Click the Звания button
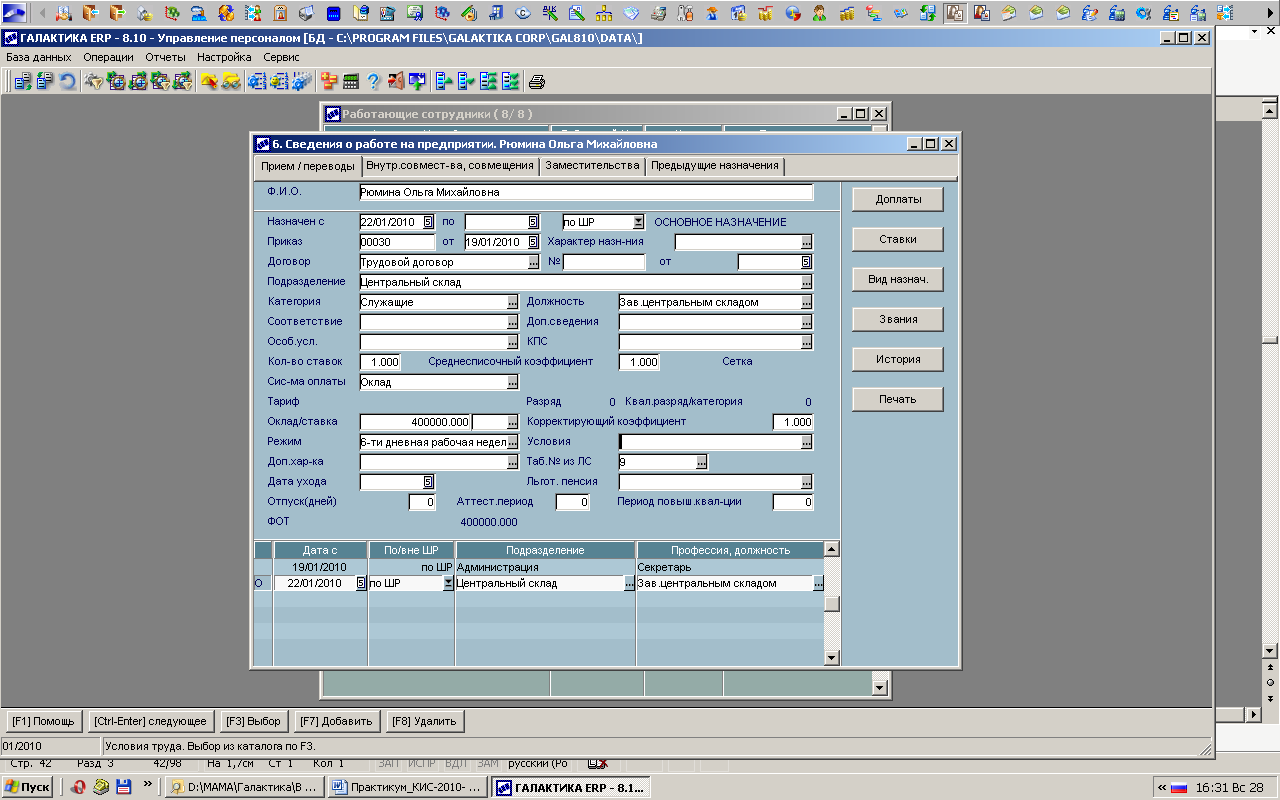The height and width of the screenshot is (800, 1280). 898,319
